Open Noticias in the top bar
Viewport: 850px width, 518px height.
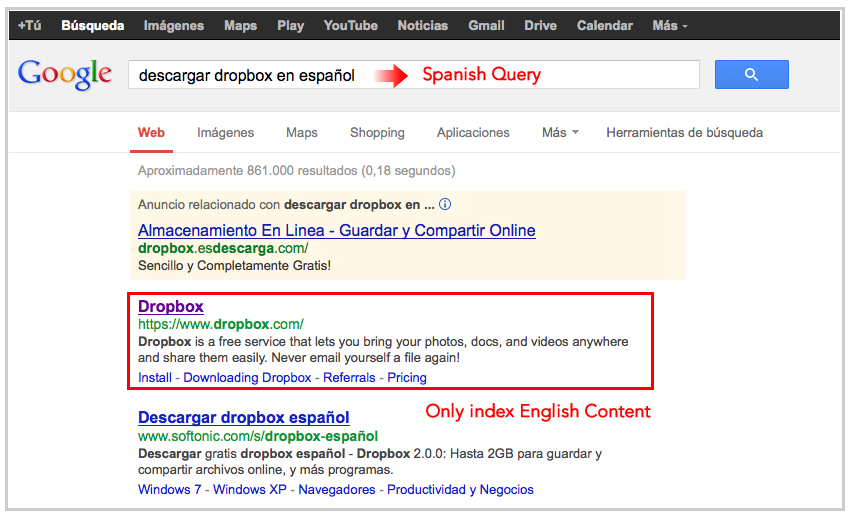pyautogui.click(x=423, y=25)
